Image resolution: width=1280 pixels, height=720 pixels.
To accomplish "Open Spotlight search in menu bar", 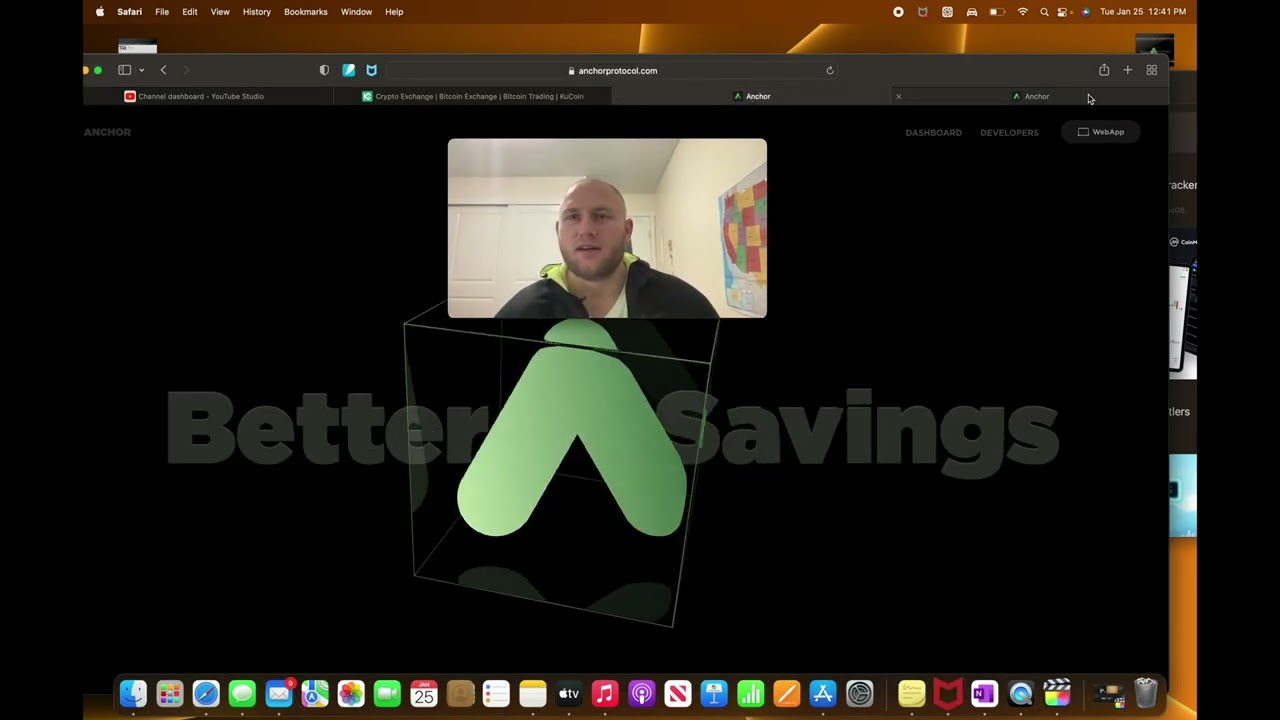I will pos(1044,12).
